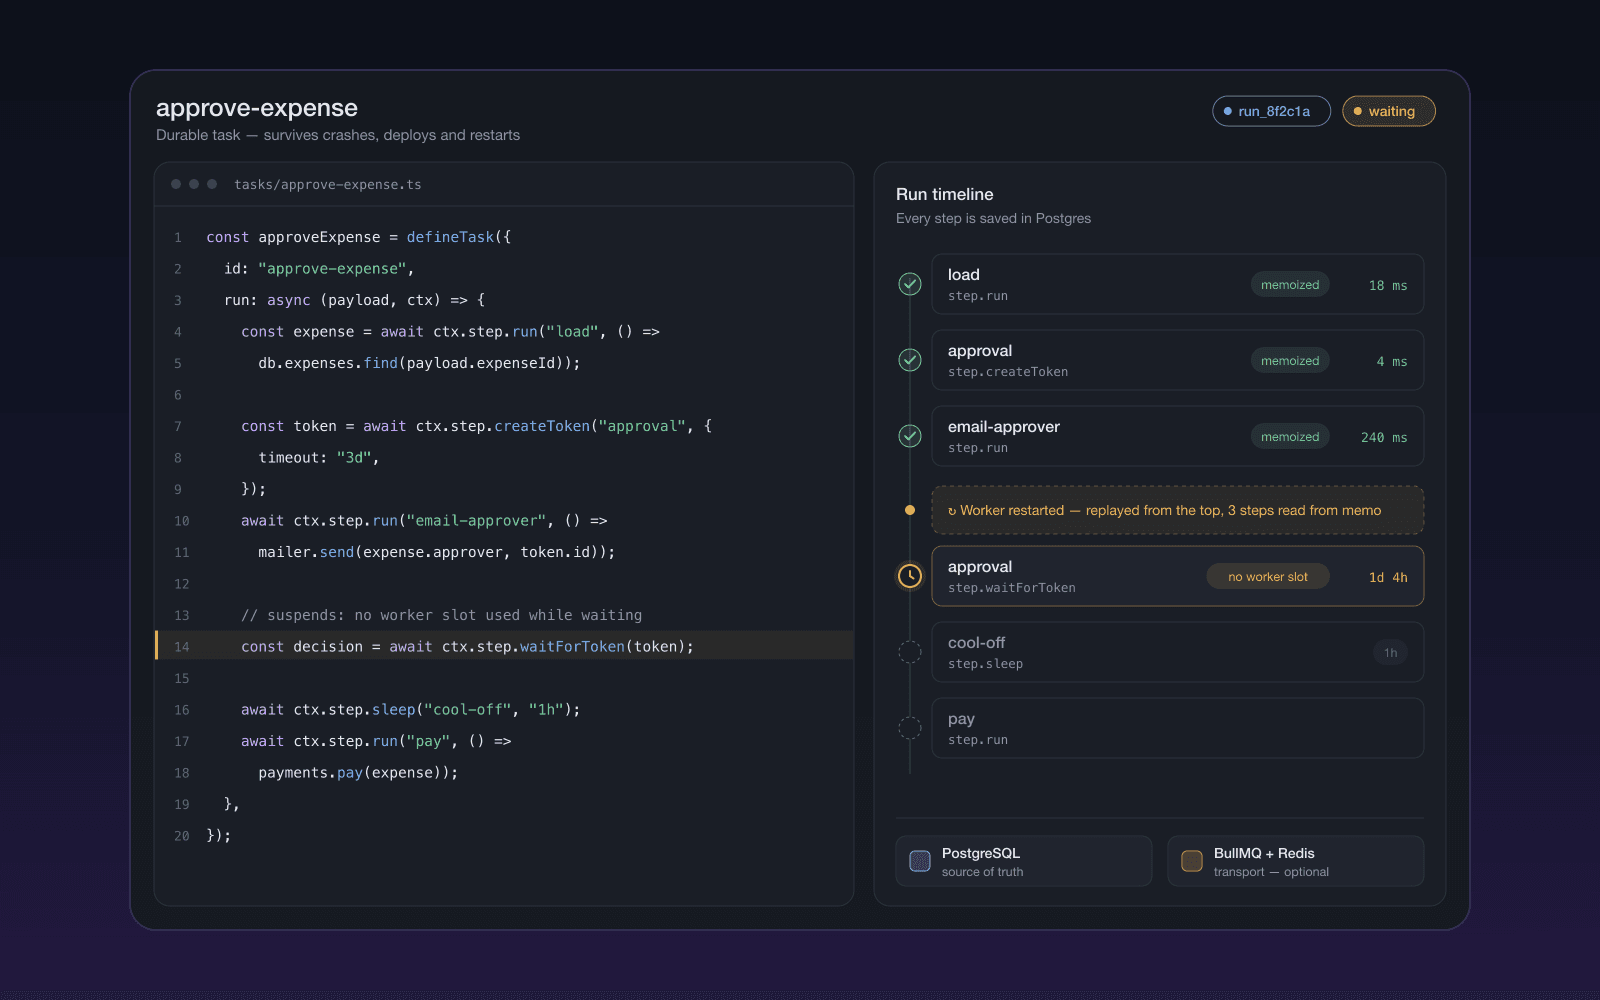1600x1000 pixels.
Task: Select the cool-off step.sleep card
Action: 1178,652
